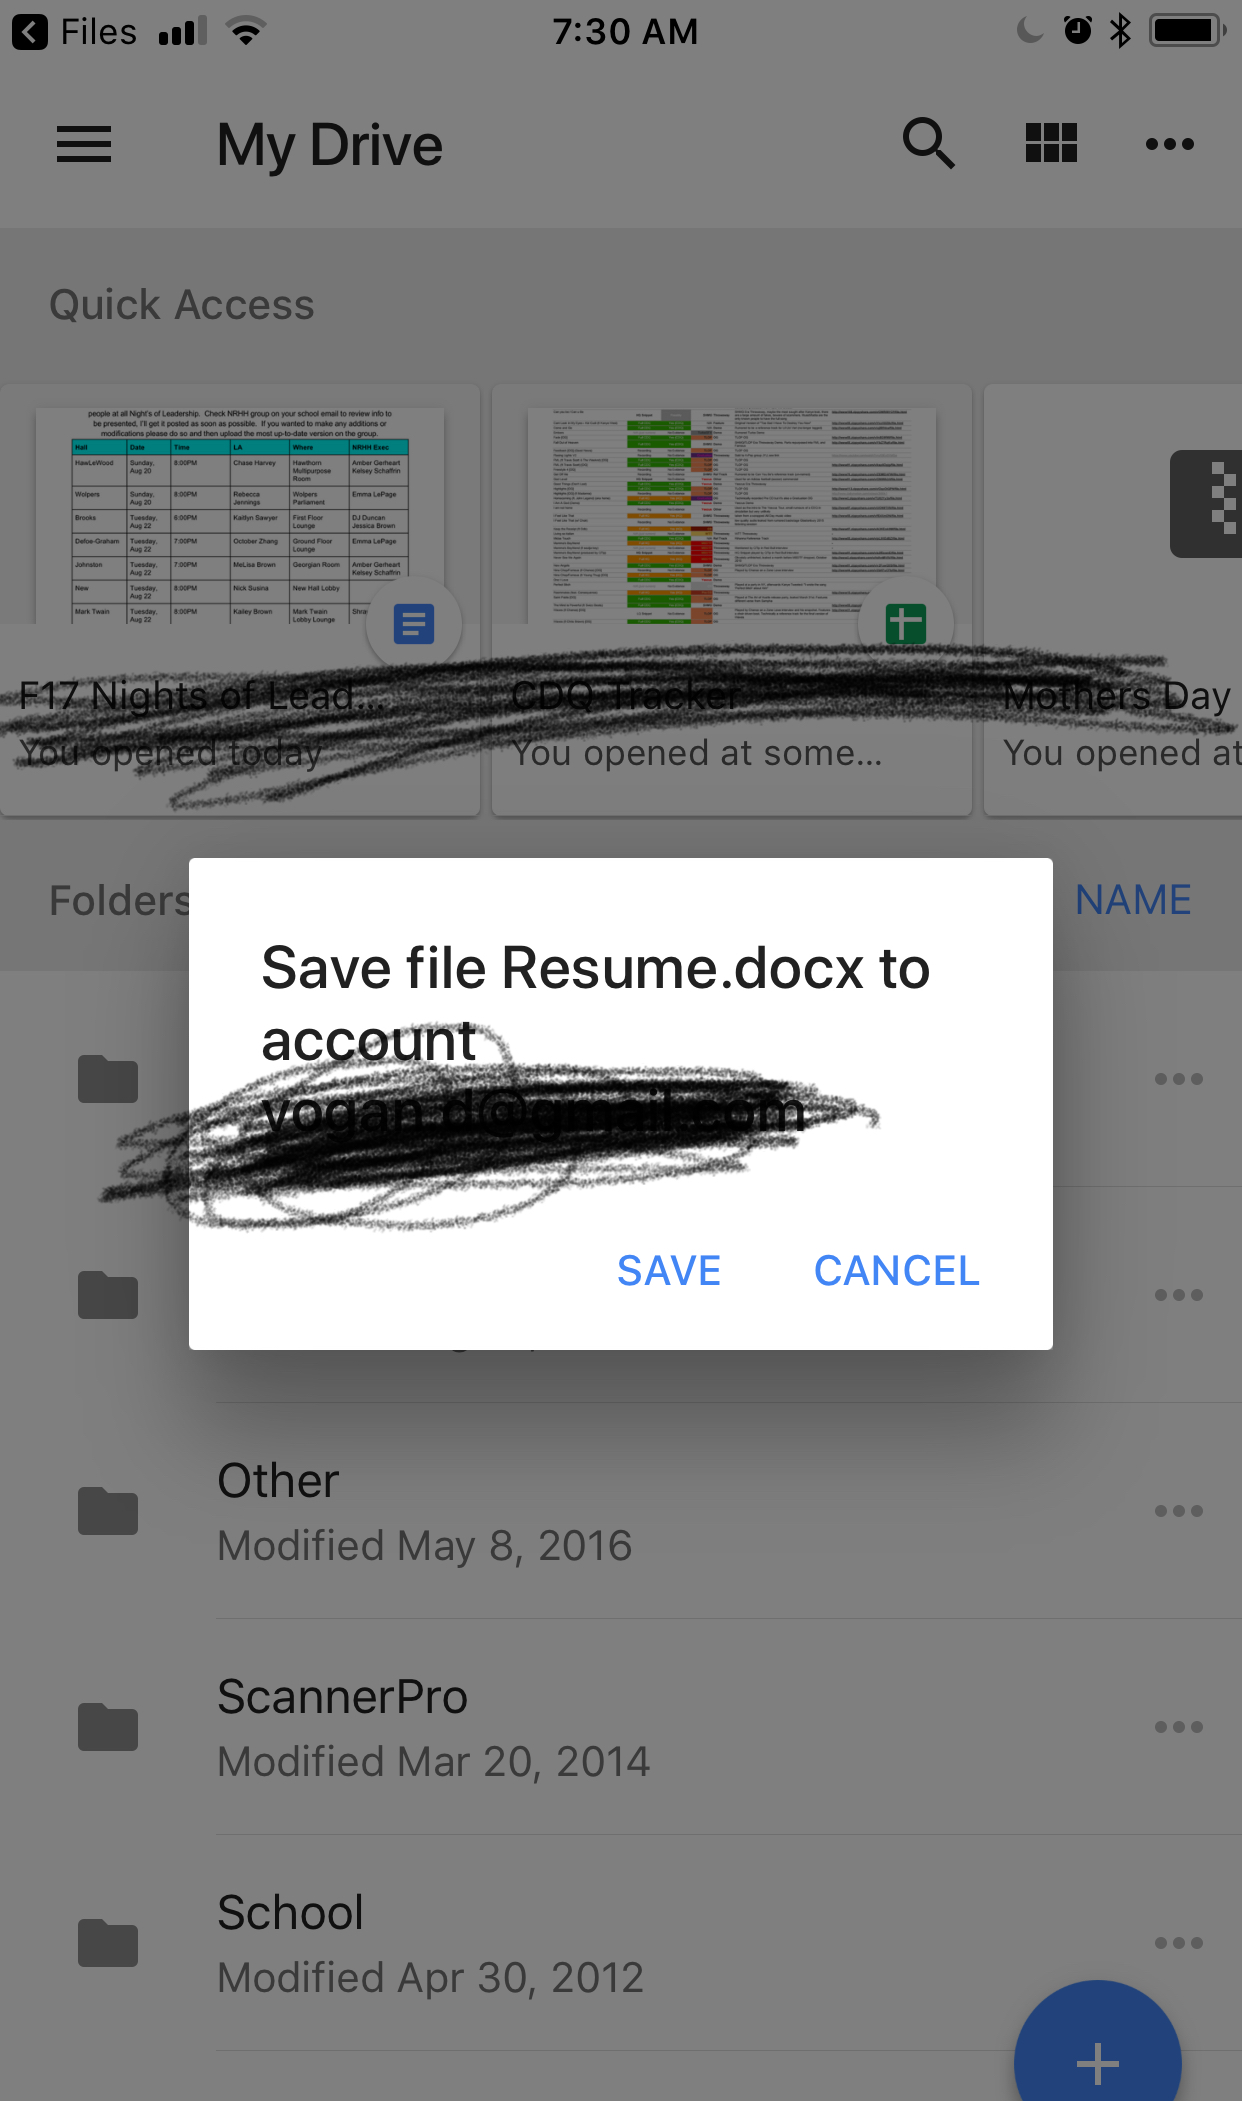Tap the green Sheets file-type badge
The image size is (1242, 2101).
[x=906, y=624]
